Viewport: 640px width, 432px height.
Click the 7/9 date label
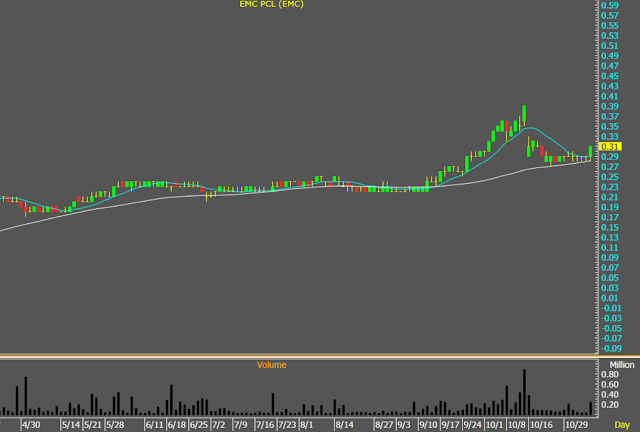(240, 425)
